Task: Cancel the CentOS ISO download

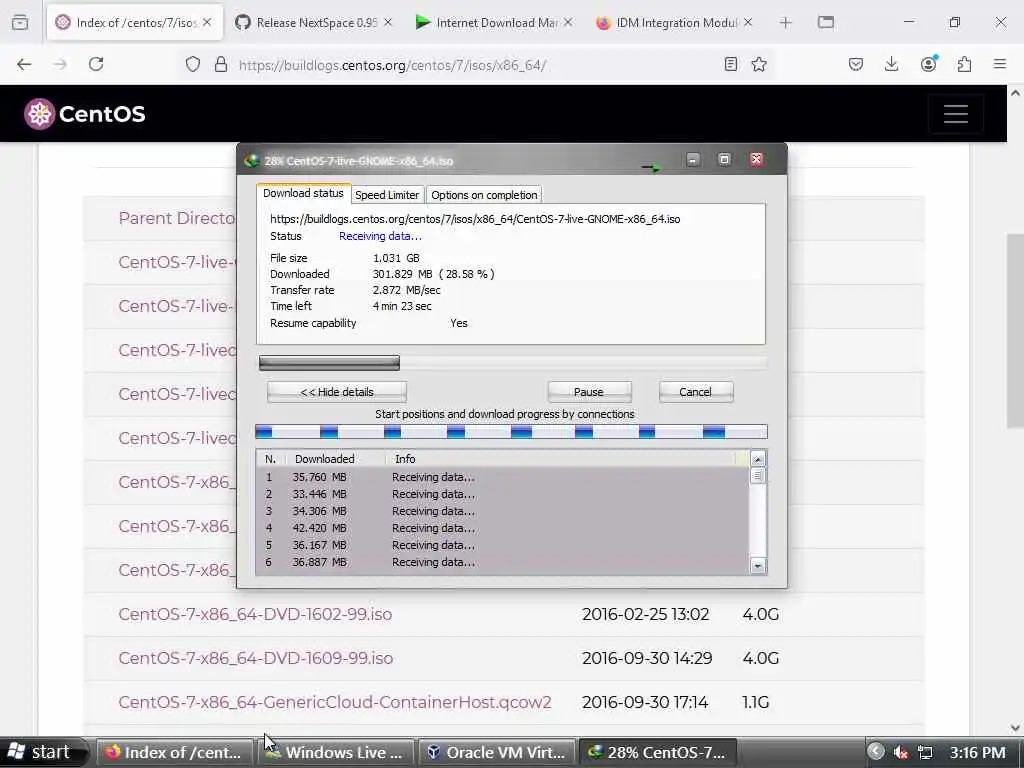Action: pos(696,392)
